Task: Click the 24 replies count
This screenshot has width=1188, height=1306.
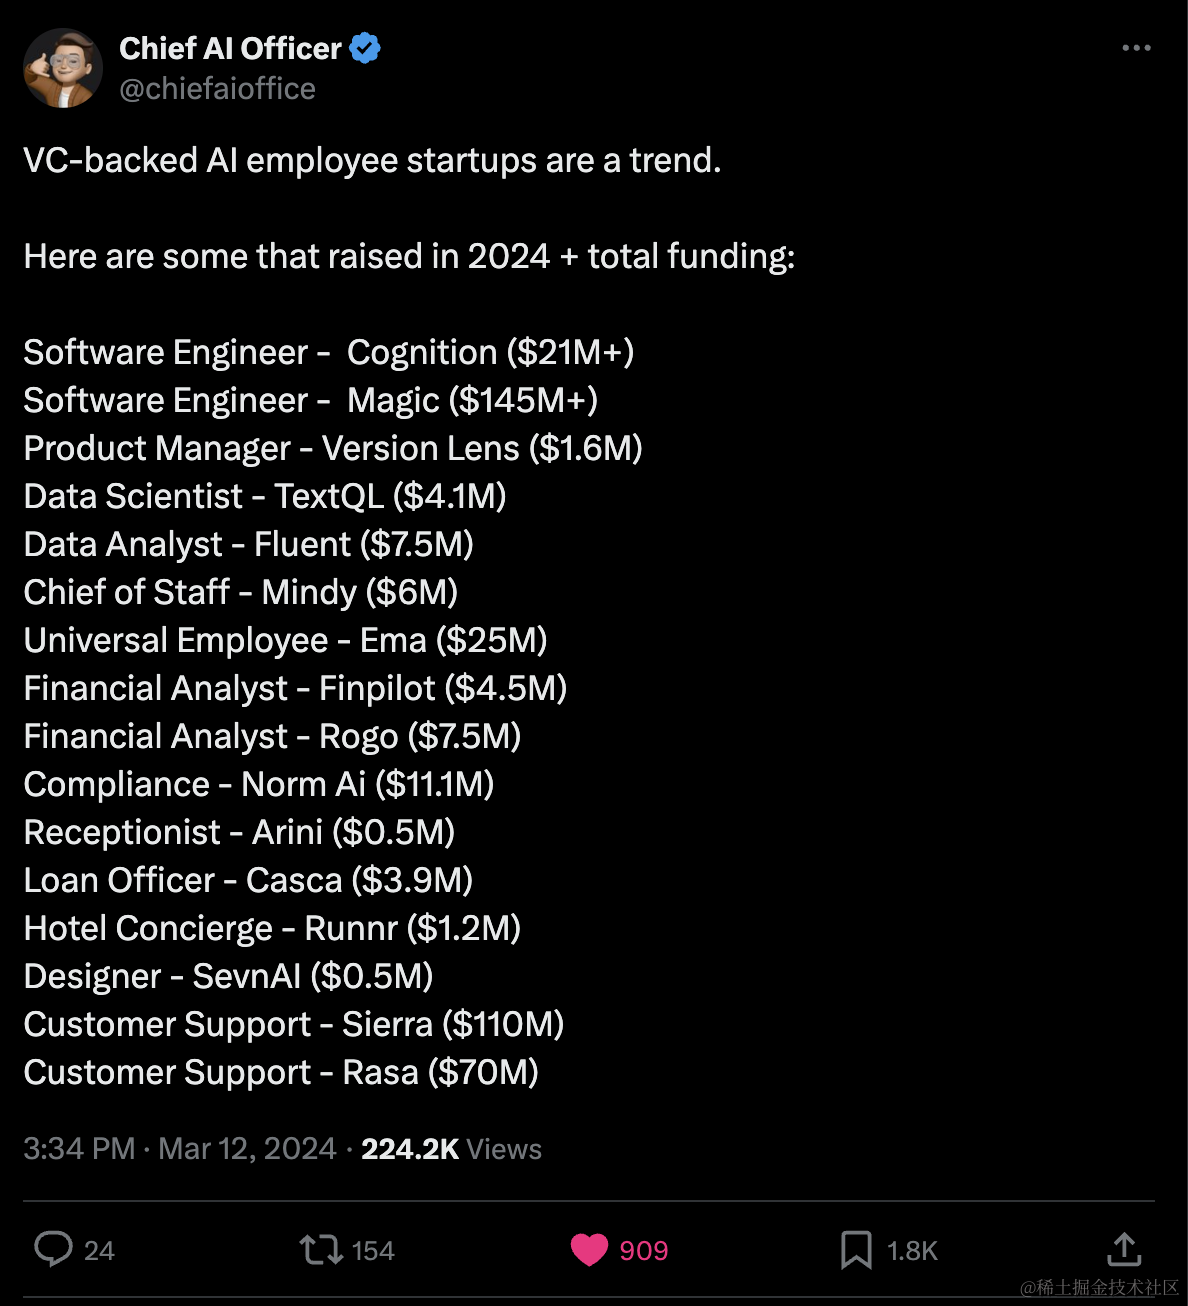Action: tap(99, 1250)
